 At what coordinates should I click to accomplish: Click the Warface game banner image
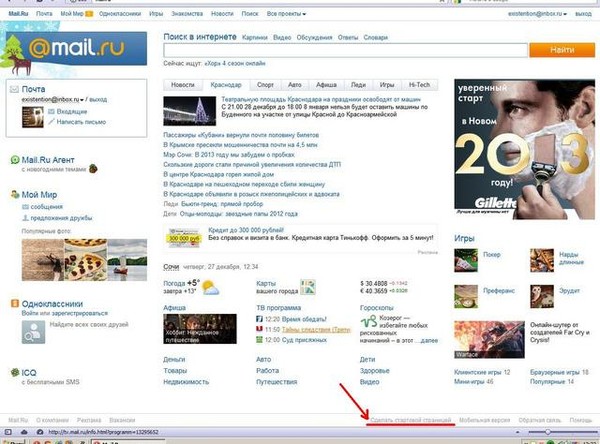(489, 340)
